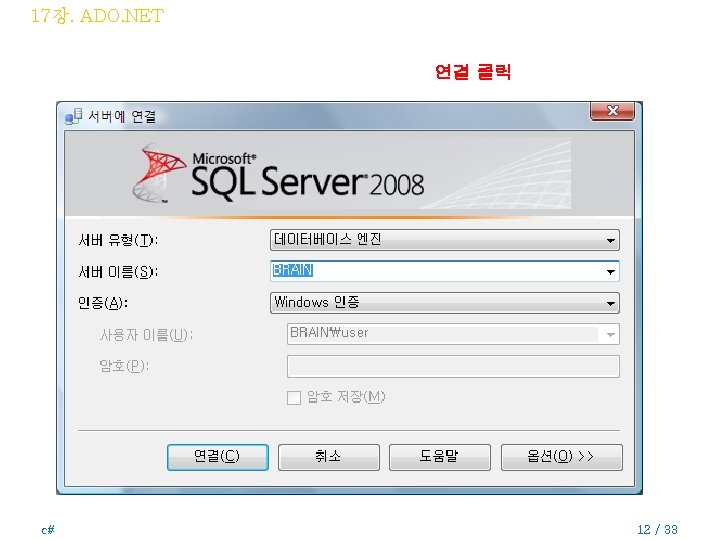Click the 서버 이름(S) label
720x540 pixels.
click(x=118, y=272)
